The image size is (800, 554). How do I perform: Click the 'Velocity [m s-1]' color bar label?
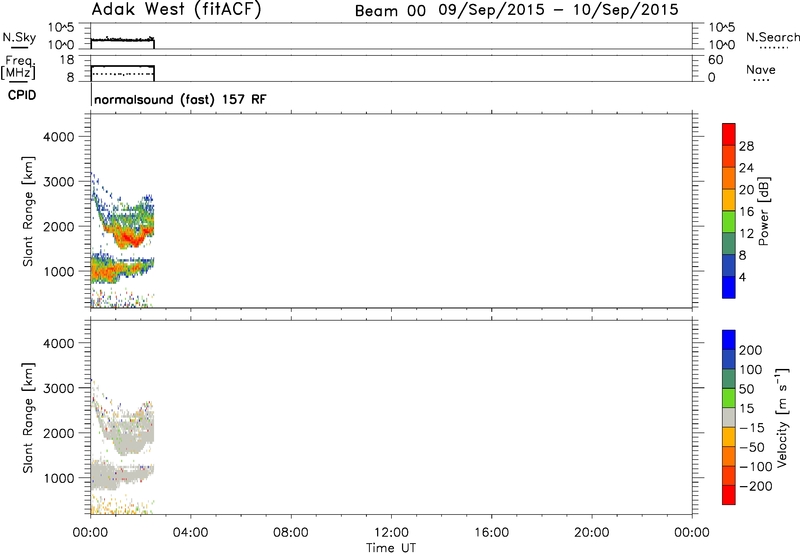(781, 417)
